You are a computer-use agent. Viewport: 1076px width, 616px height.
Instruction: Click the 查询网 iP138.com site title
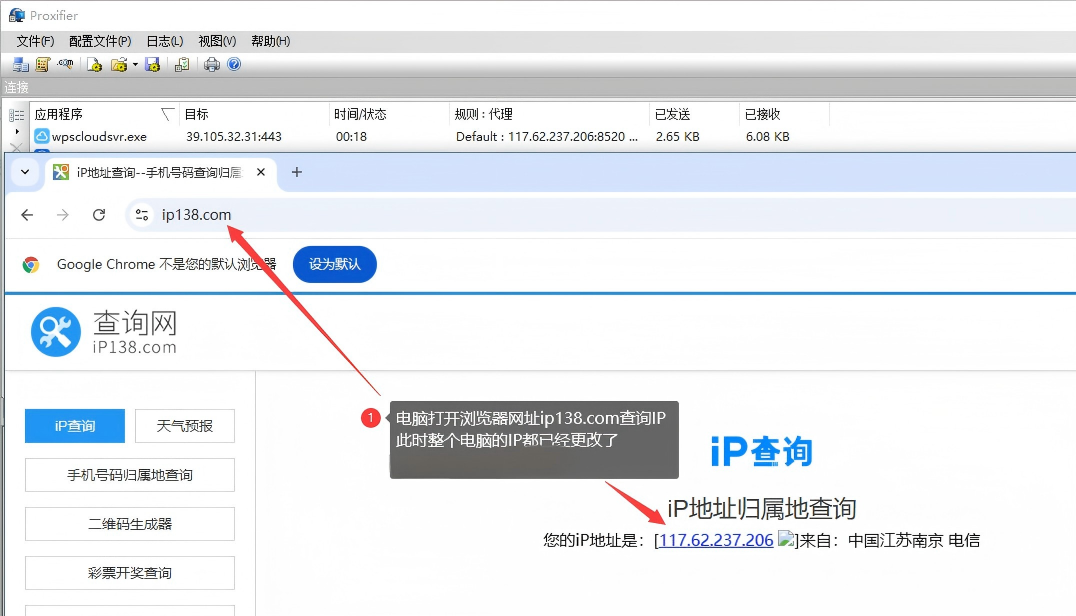135,332
